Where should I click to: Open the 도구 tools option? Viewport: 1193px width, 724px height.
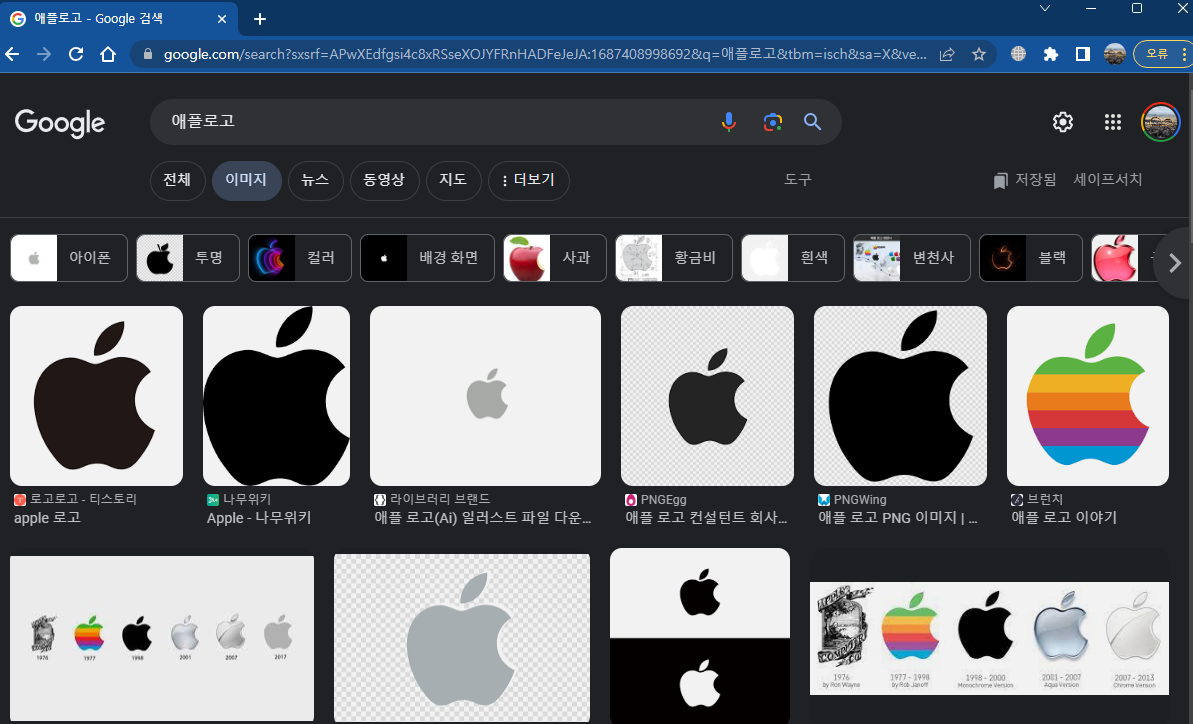tap(797, 179)
